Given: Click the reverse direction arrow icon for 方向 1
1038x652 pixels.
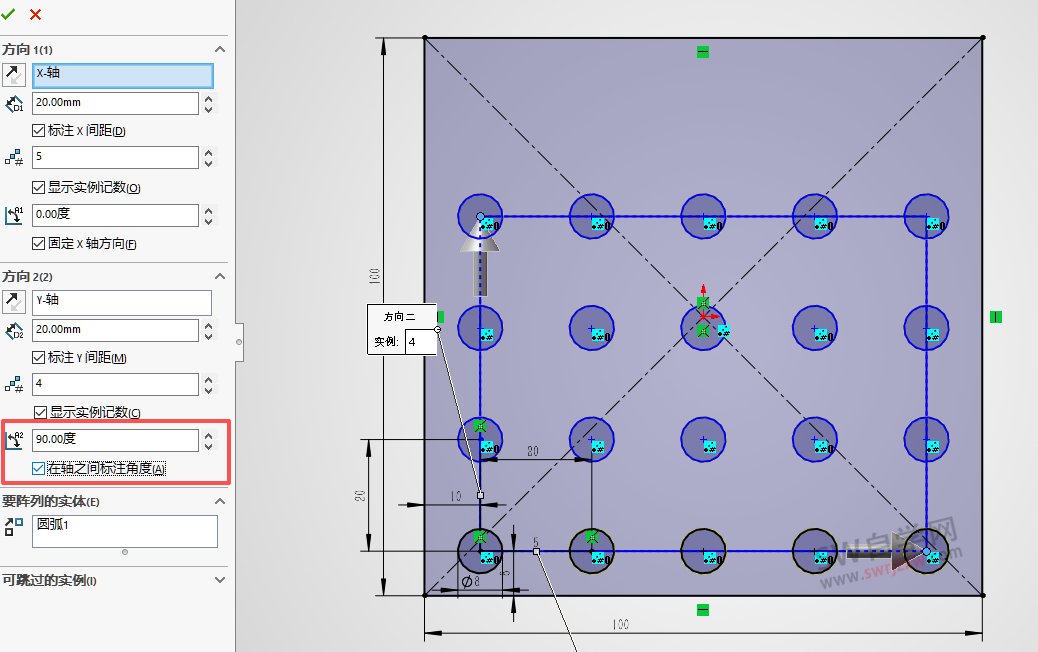Looking at the screenshot, I should 12,74.
